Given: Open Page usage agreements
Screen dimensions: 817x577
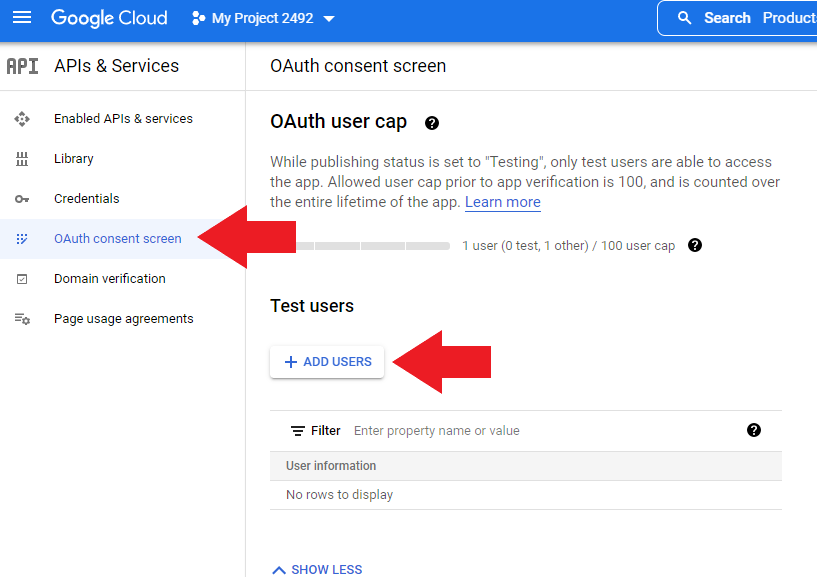Looking at the screenshot, I should tap(124, 318).
